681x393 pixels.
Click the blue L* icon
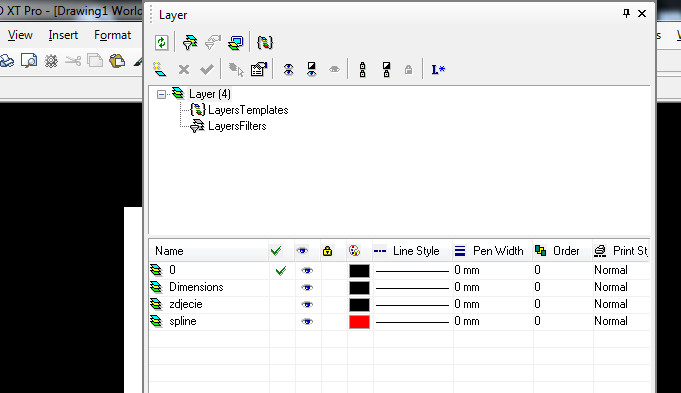tap(438, 69)
